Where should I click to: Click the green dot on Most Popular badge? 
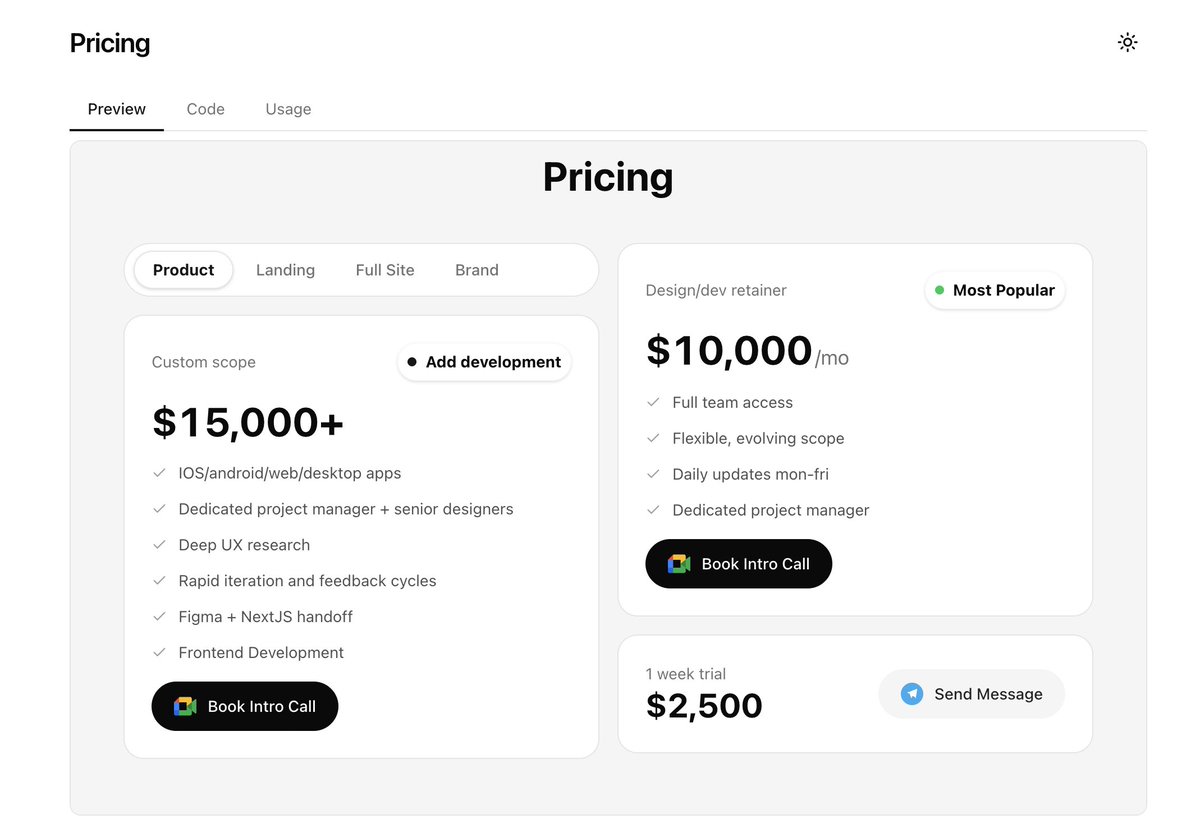point(939,290)
